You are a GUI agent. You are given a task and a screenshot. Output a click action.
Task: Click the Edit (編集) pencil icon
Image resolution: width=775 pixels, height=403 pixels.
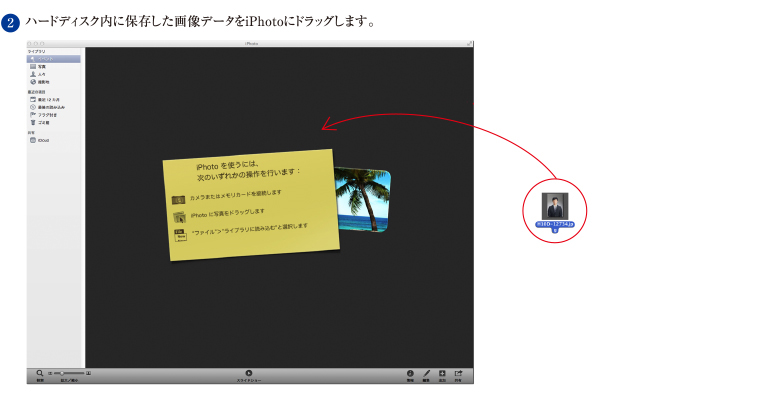(x=426, y=373)
